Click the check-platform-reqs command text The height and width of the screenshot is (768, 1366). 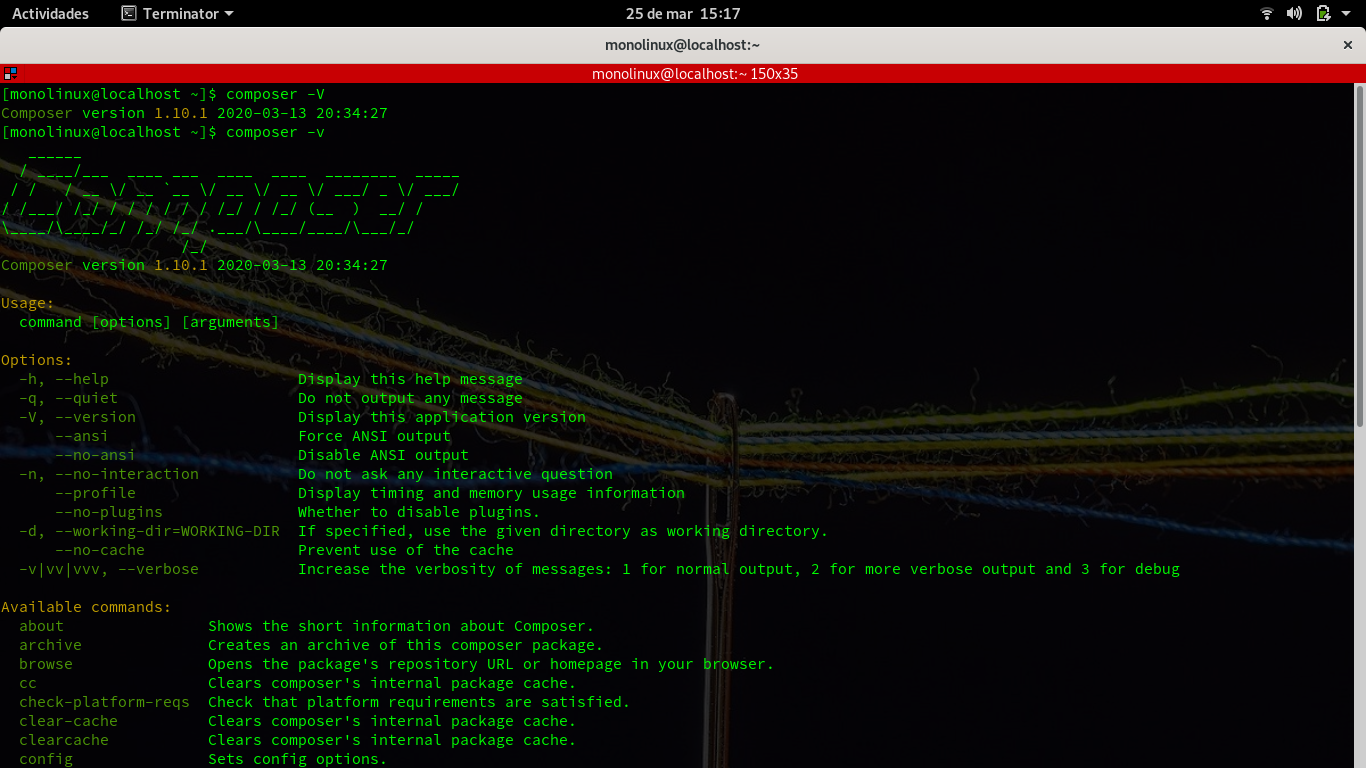(104, 702)
